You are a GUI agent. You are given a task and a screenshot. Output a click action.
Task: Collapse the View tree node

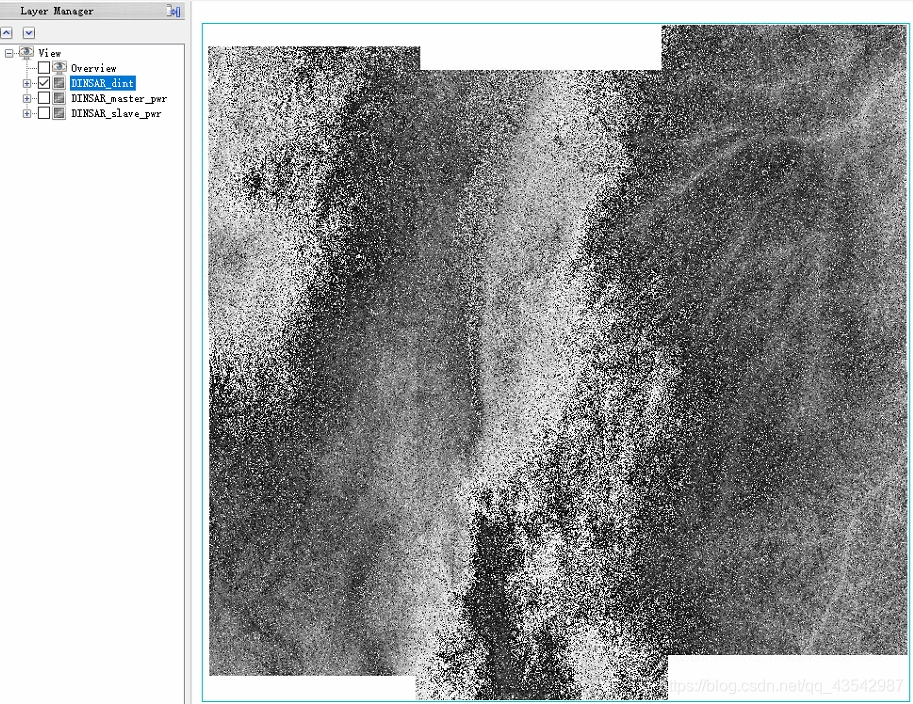pyautogui.click(x=9, y=53)
